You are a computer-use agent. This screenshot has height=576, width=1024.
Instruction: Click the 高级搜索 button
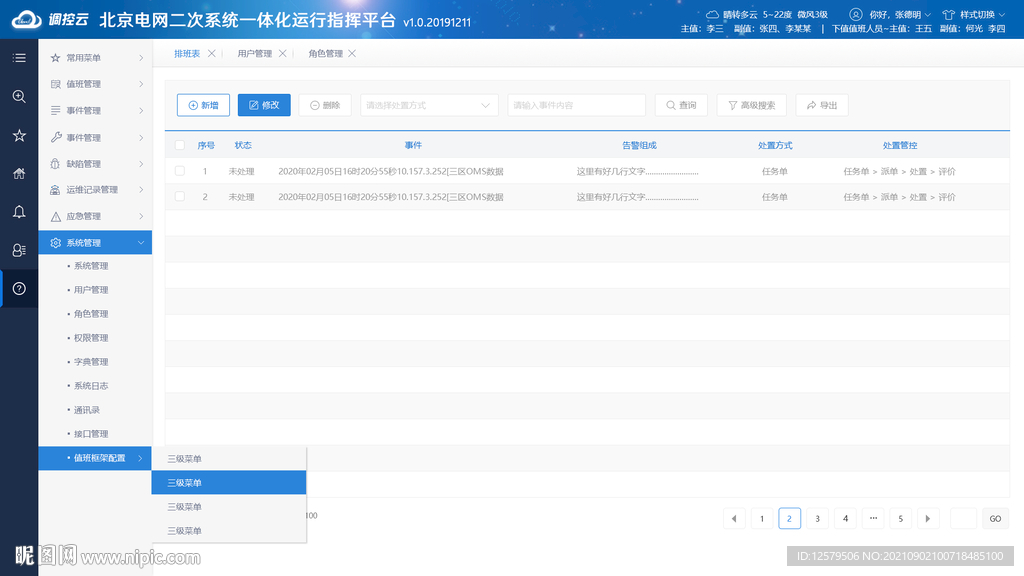point(751,105)
